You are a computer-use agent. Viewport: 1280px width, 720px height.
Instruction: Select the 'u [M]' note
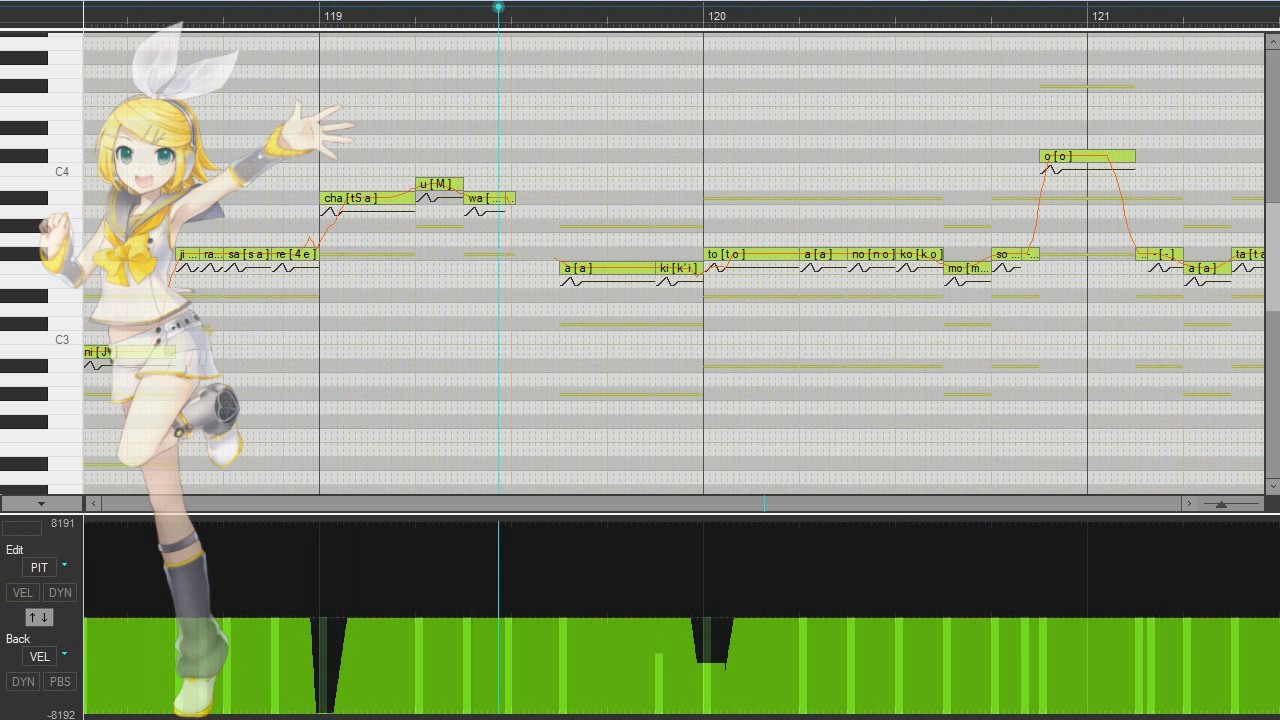click(439, 184)
